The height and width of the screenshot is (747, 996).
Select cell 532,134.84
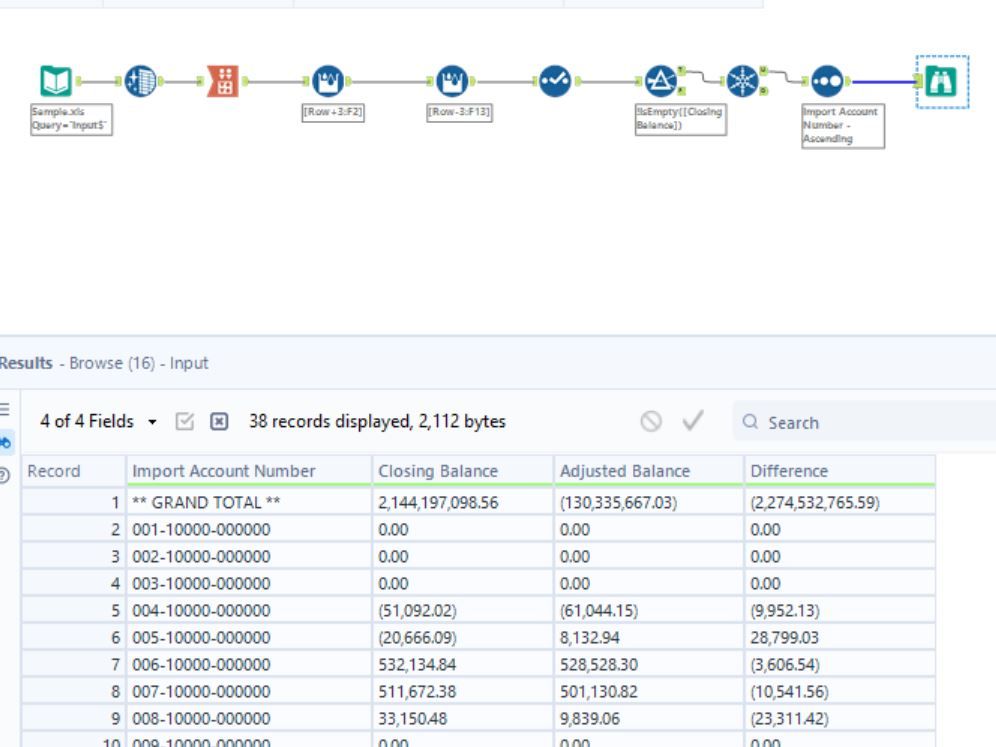[463, 664]
